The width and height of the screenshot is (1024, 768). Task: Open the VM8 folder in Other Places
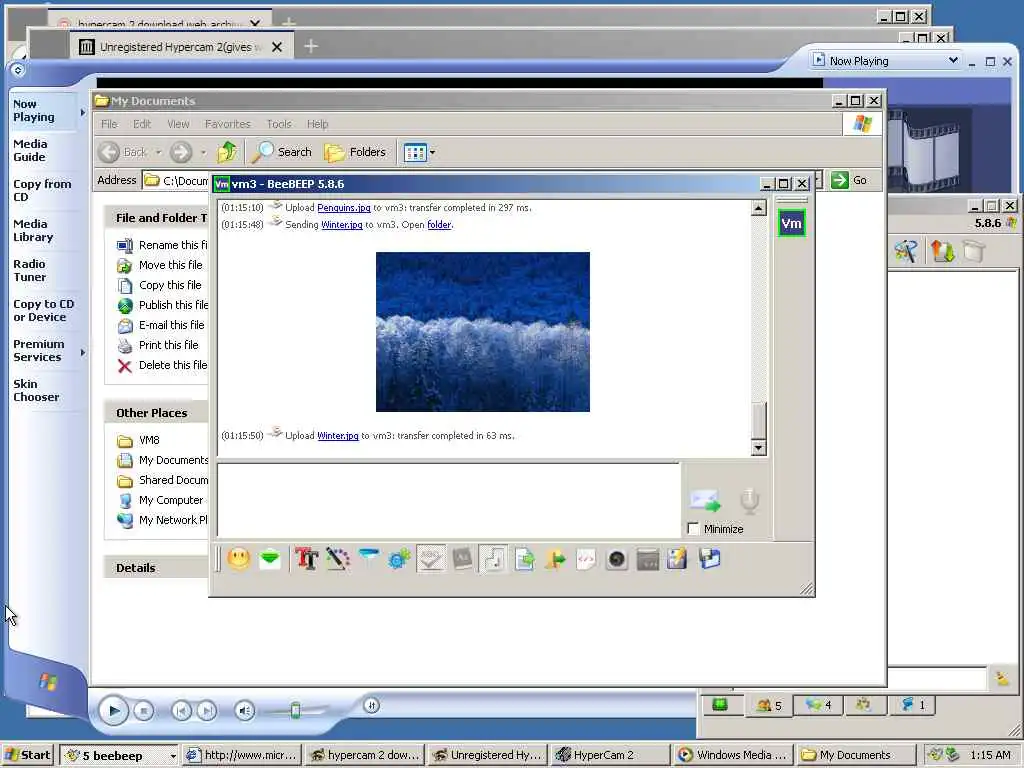pyautogui.click(x=138, y=440)
